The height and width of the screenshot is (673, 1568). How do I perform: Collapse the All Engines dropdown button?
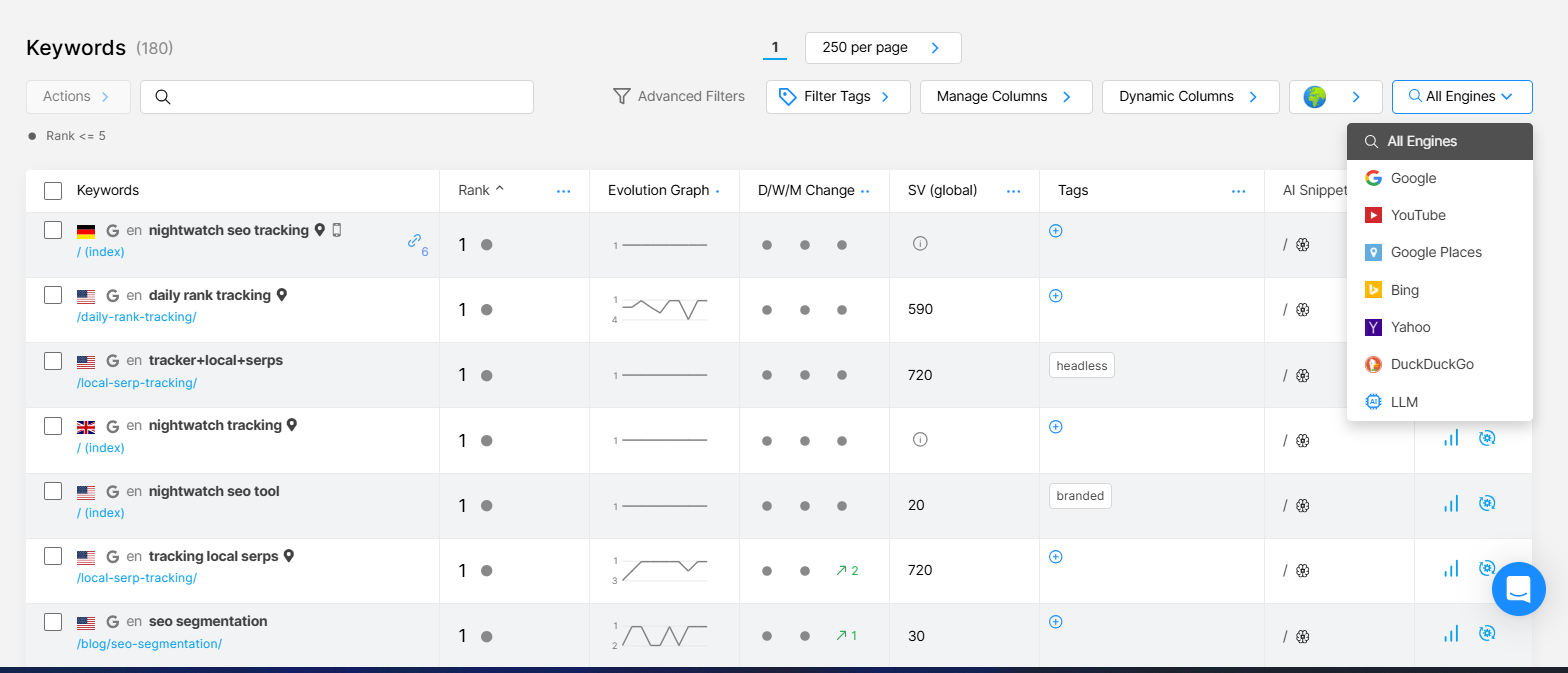pyautogui.click(x=1462, y=97)
